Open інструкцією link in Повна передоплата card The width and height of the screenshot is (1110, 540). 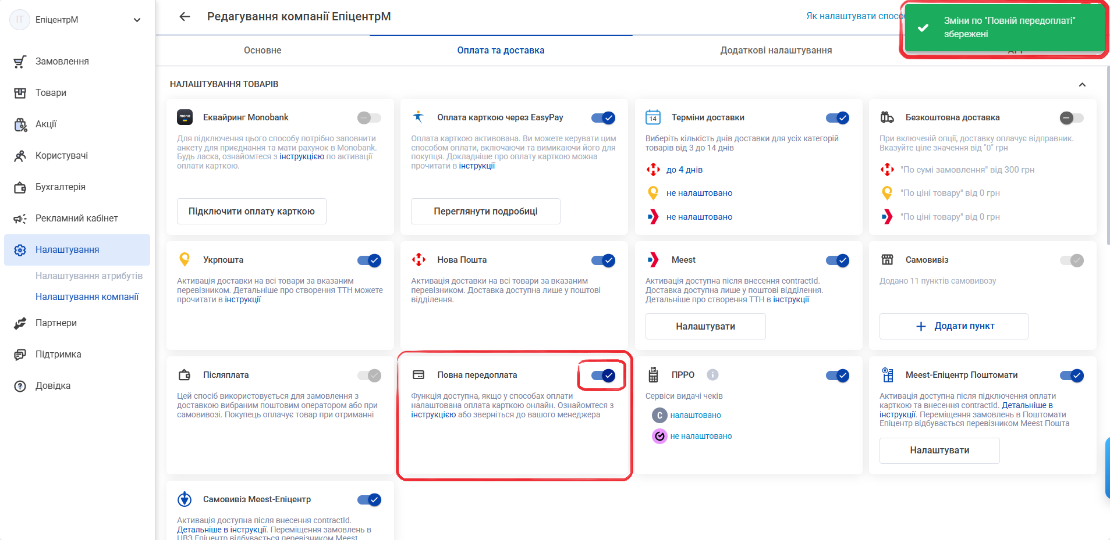(x=433, y=415)
